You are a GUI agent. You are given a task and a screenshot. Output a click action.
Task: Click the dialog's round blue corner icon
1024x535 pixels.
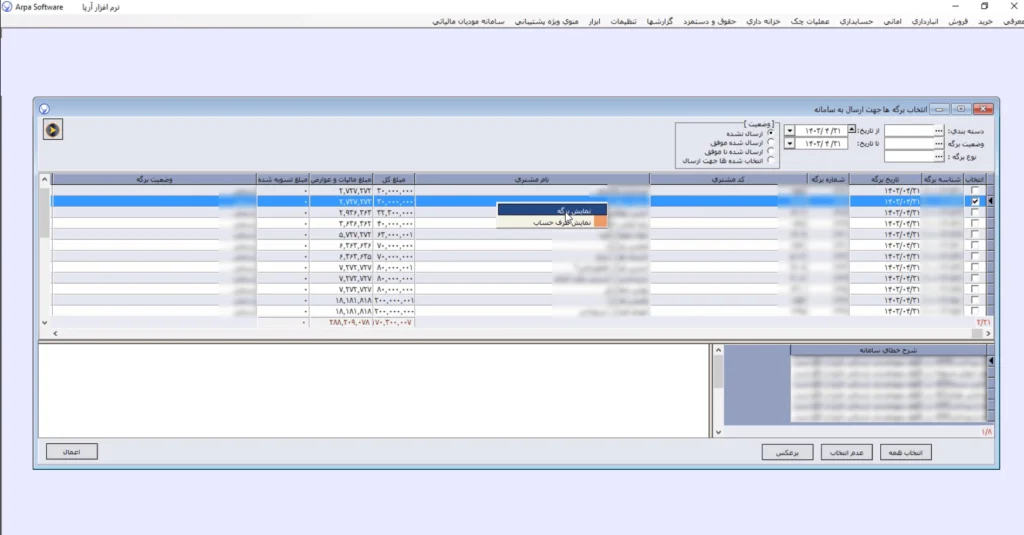(x=43, y=109)
